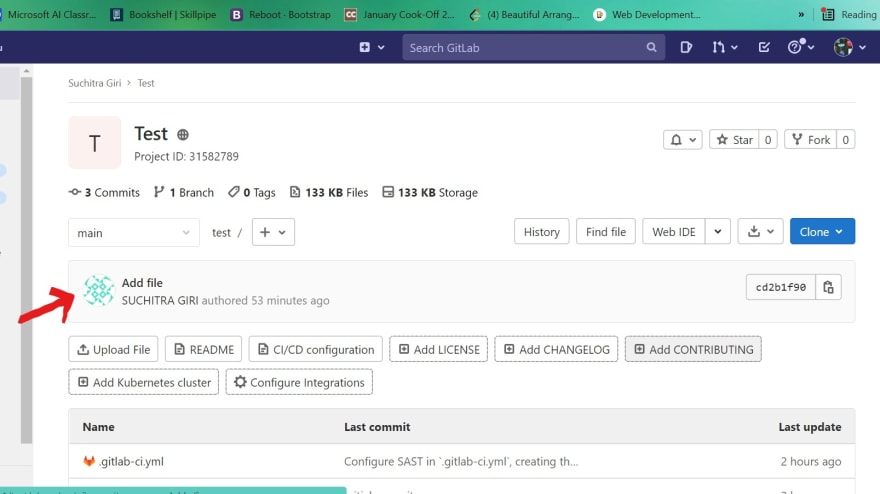The width and height of the screenshot is (880, 494).
Task: Open the Clone dropdown button
Action: coord(822,231)
